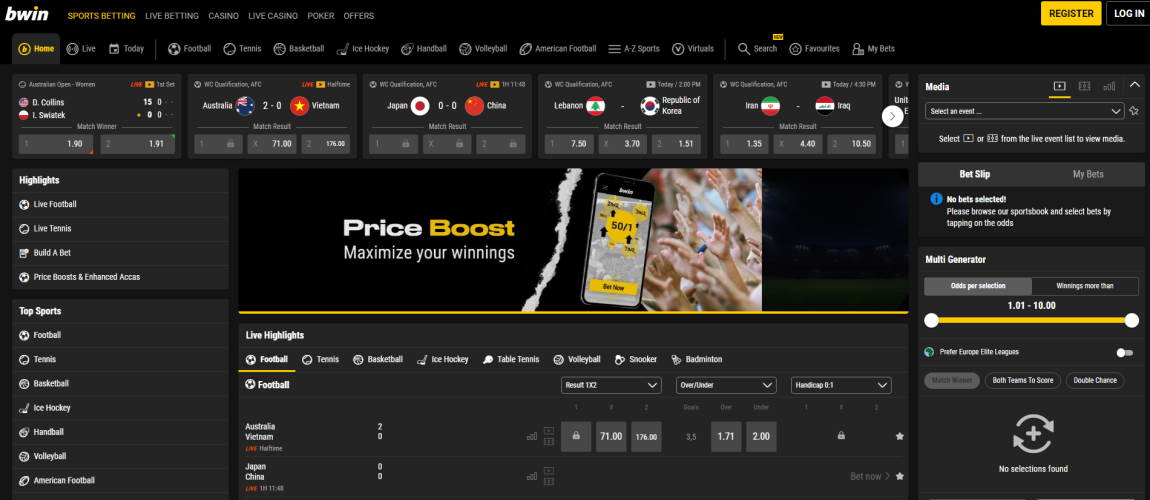Select Winnings more than option
This screenshot has height=500, width=1150.
[x=1085, y=286]
